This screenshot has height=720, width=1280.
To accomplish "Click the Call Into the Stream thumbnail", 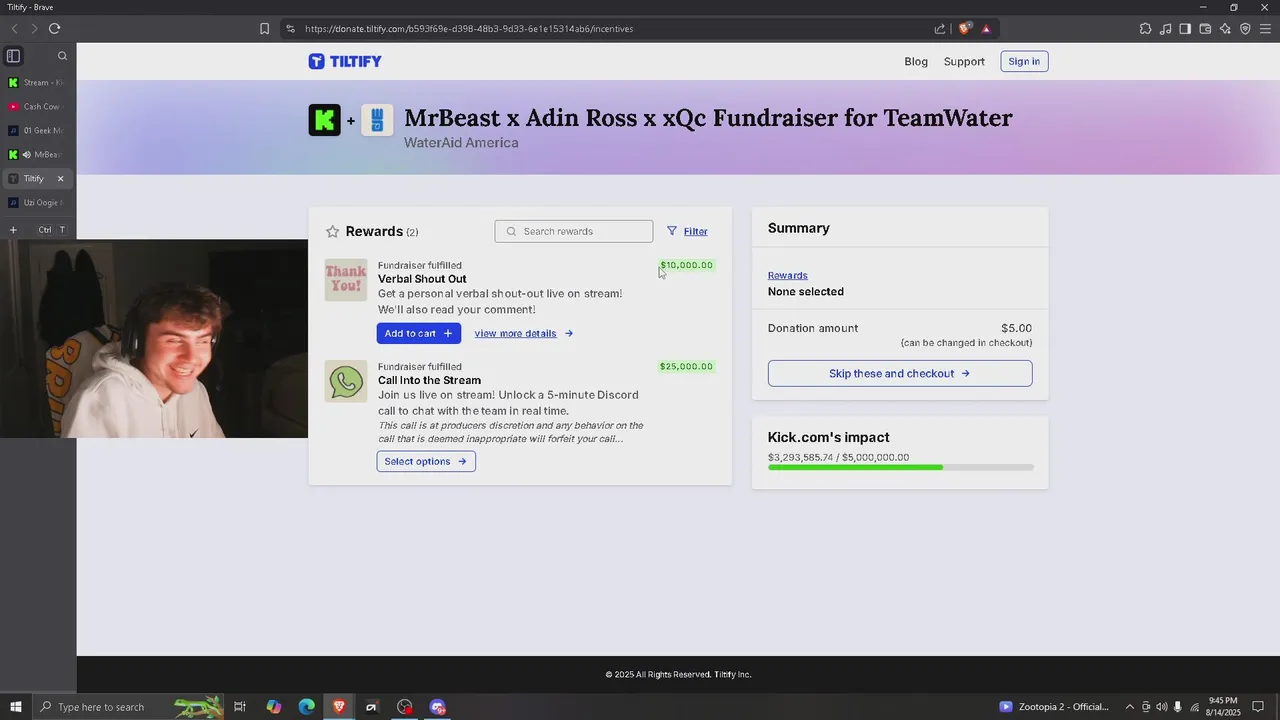I will click(x=346, y=381).
